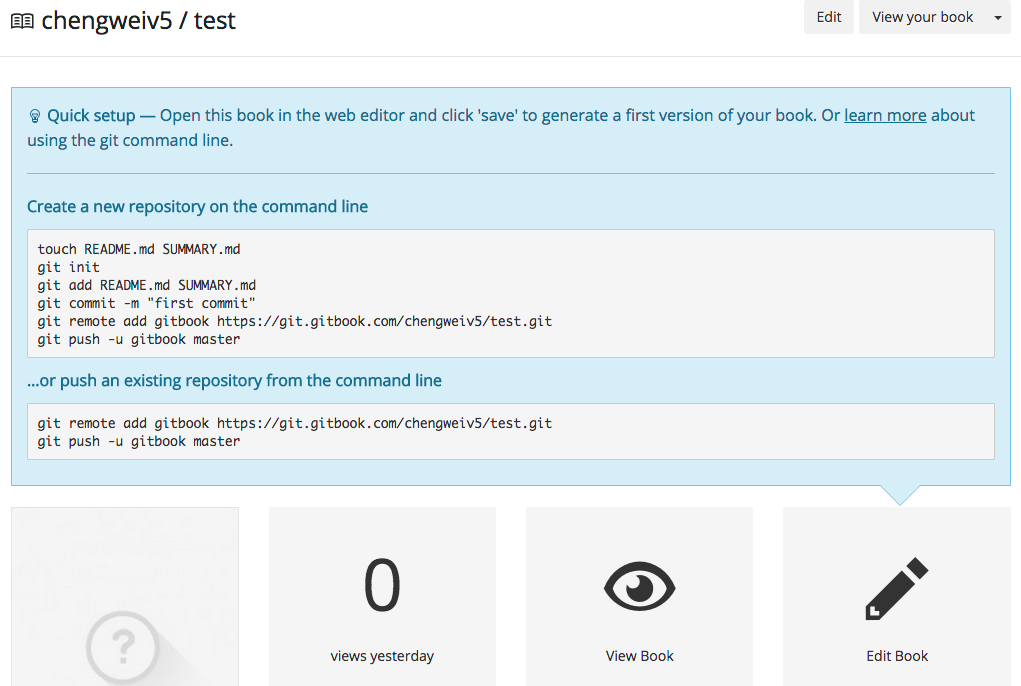Select the 'Edit Book' text label

pos(897,656)
